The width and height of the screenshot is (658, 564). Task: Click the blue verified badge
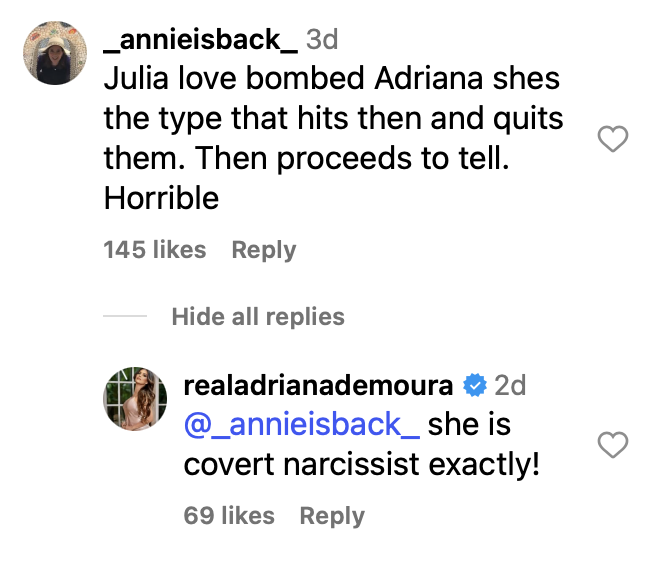[x=476, y=385]
